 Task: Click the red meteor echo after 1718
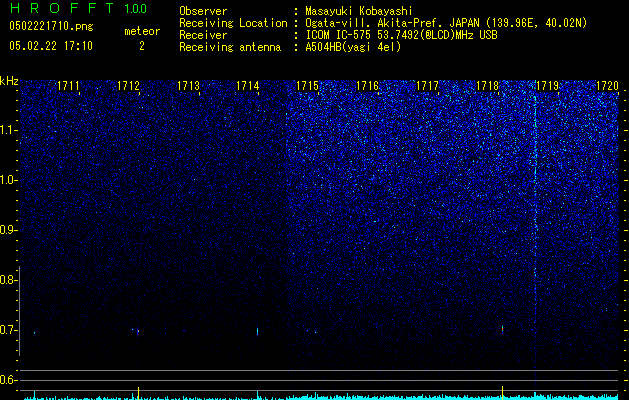pyautogui.click(x=502, y=329)
